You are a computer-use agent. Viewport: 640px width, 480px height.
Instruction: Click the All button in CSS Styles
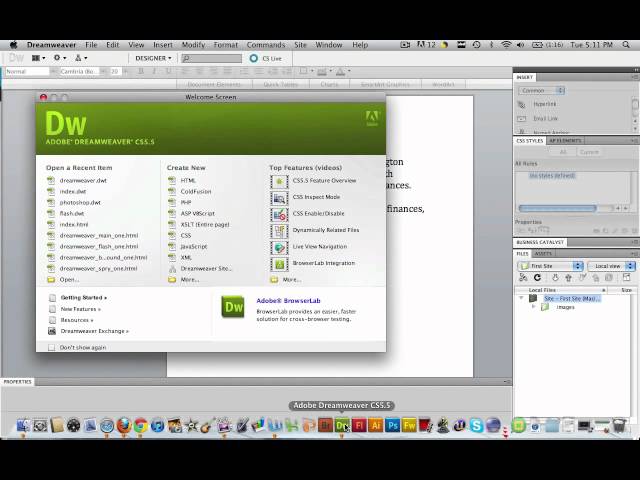tap(563, 152)
